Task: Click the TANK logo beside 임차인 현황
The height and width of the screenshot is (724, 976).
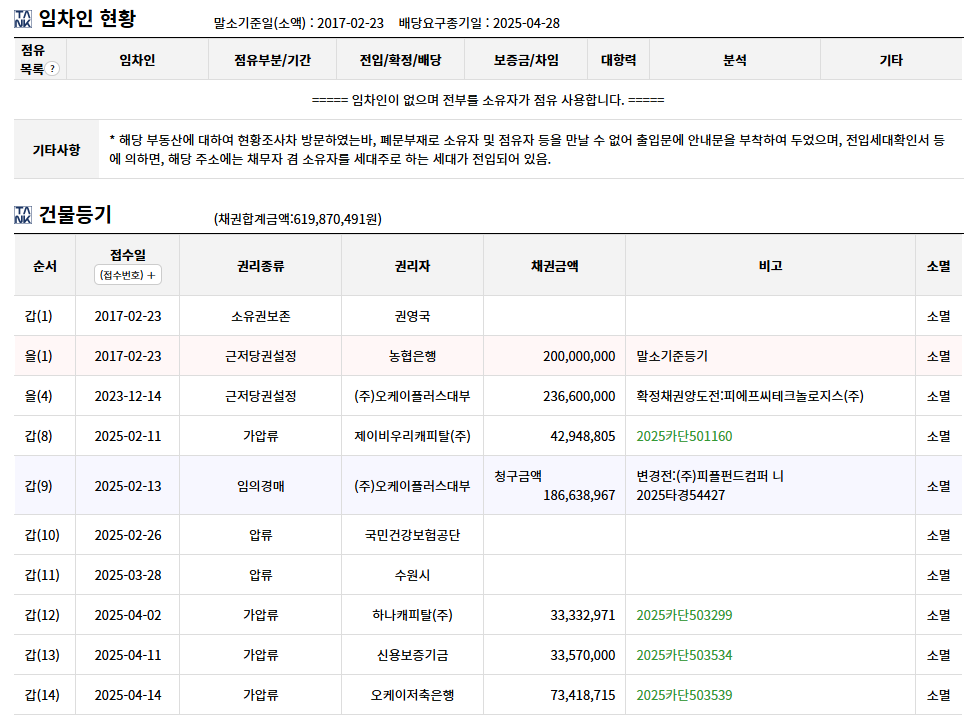Action: pos(22,19)
